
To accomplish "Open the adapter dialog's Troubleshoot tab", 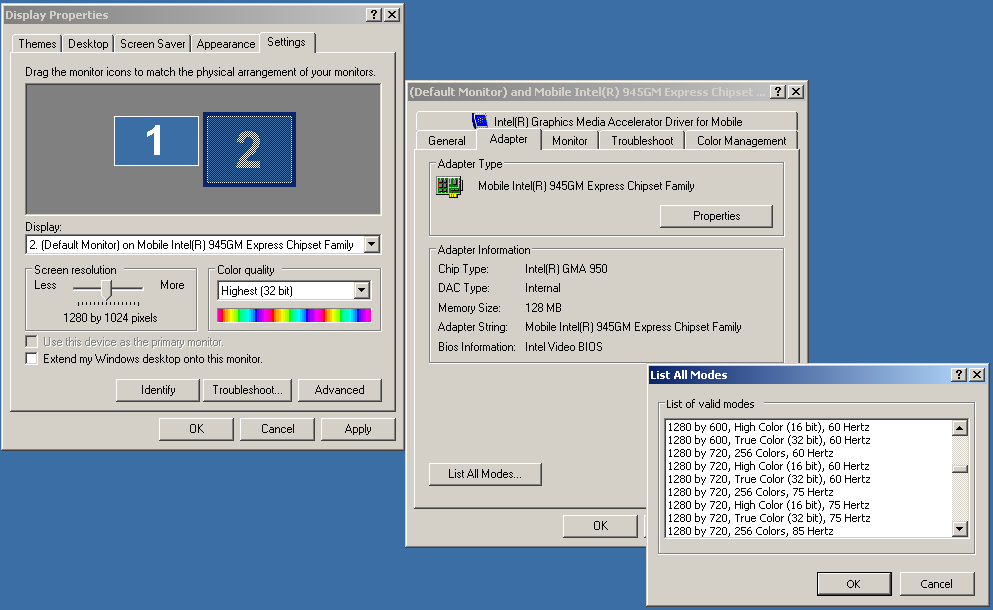I will (x=642, y=141).
